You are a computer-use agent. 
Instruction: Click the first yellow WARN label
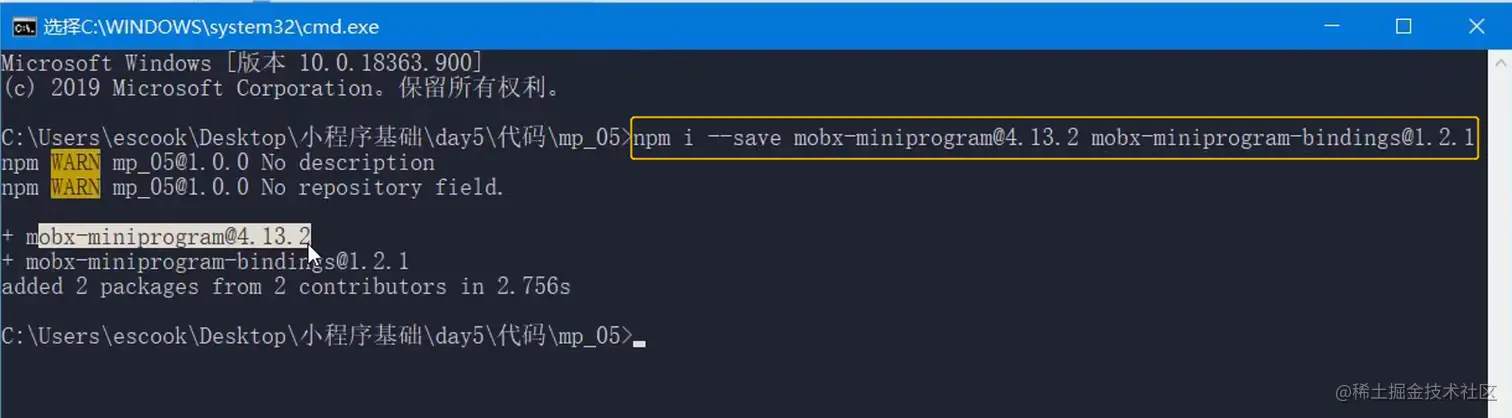pos(75,162)
